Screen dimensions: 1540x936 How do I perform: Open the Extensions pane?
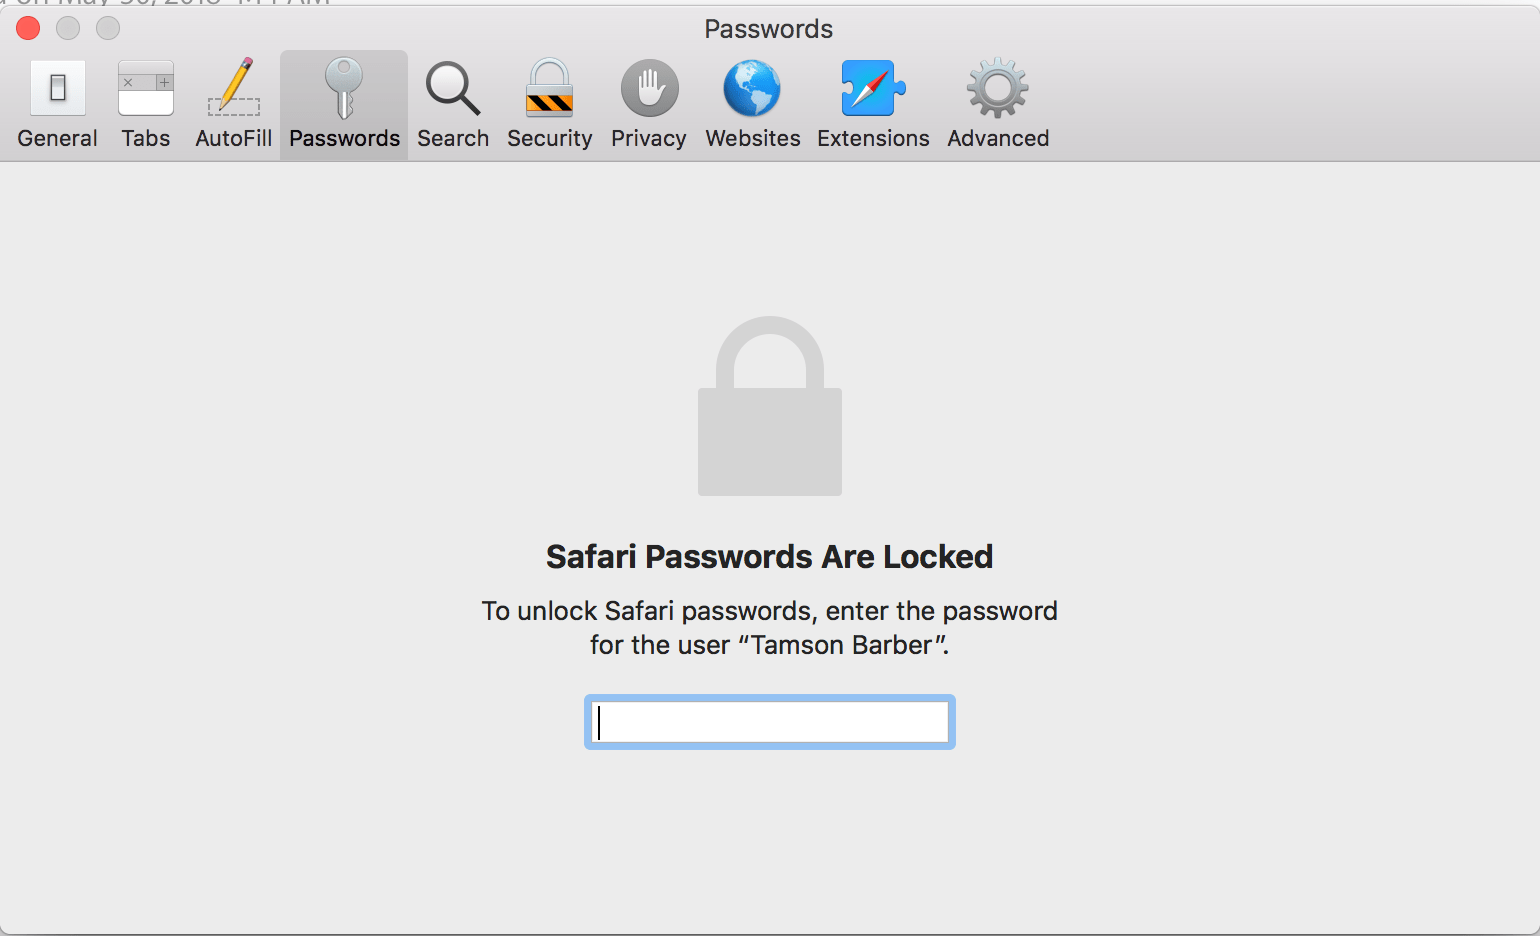tap(872, 100)
